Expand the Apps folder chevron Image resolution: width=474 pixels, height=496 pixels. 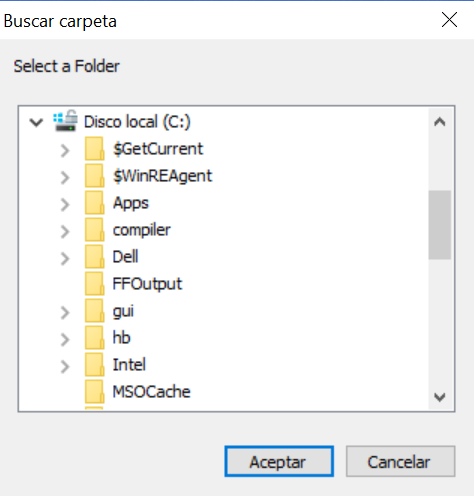(x=65, y=205)
